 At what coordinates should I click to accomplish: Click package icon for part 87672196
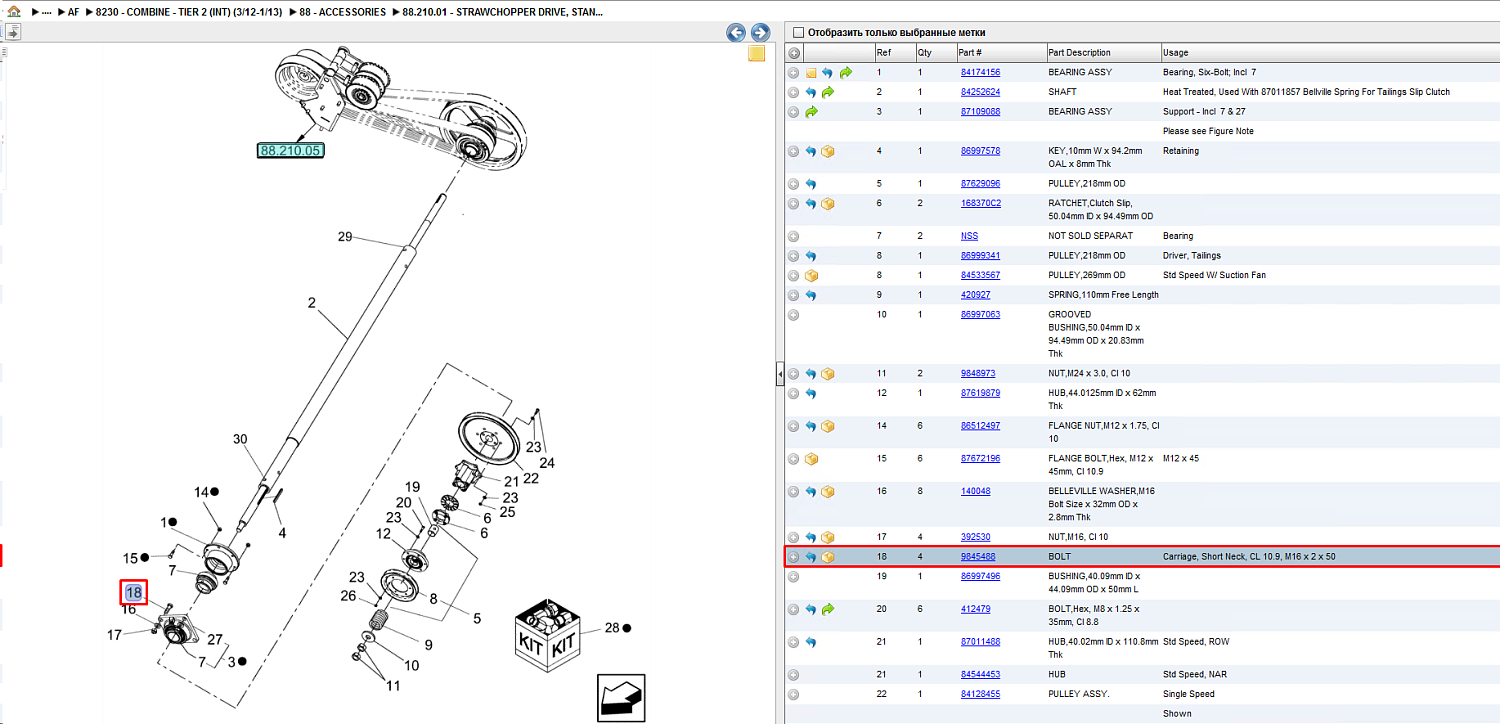811,459
